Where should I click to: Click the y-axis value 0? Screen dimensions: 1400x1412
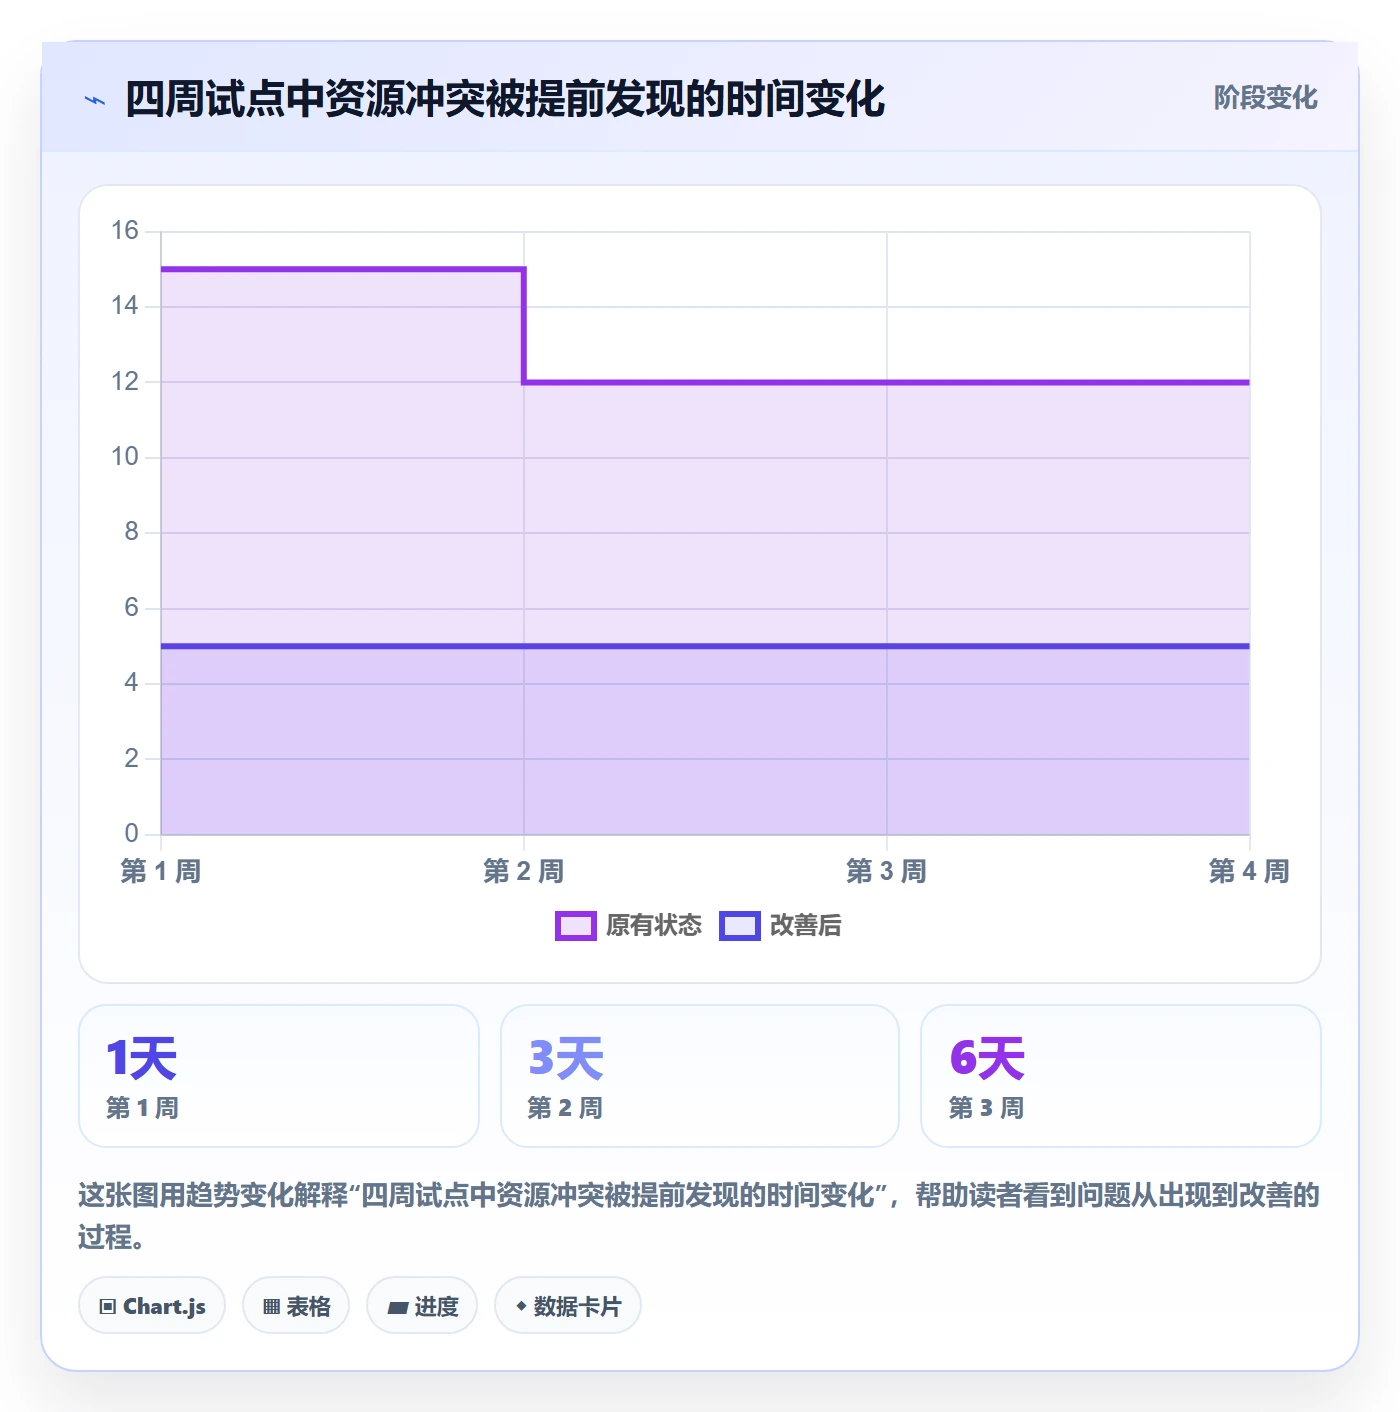coord(131,834)
